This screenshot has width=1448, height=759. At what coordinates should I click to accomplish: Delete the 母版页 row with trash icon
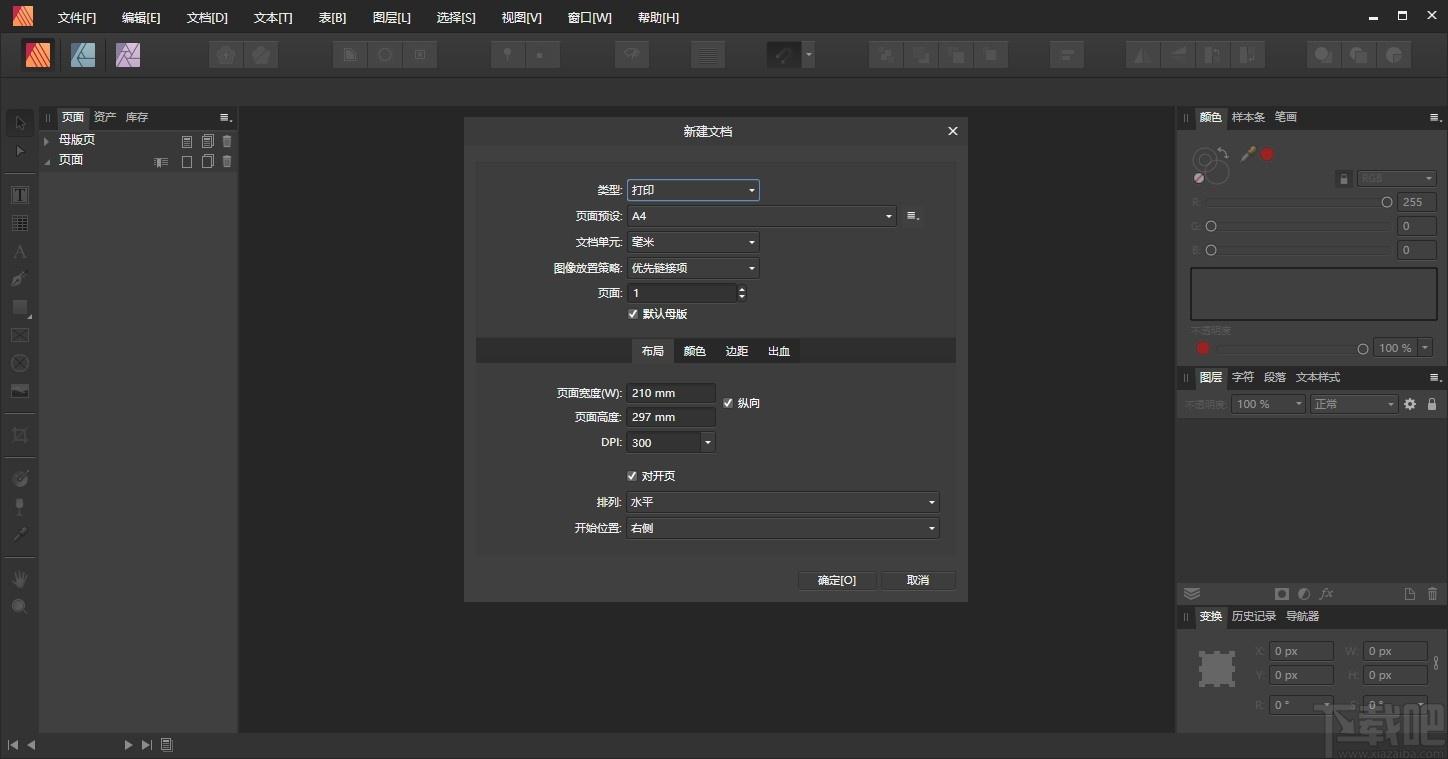(x=227, y=141)
